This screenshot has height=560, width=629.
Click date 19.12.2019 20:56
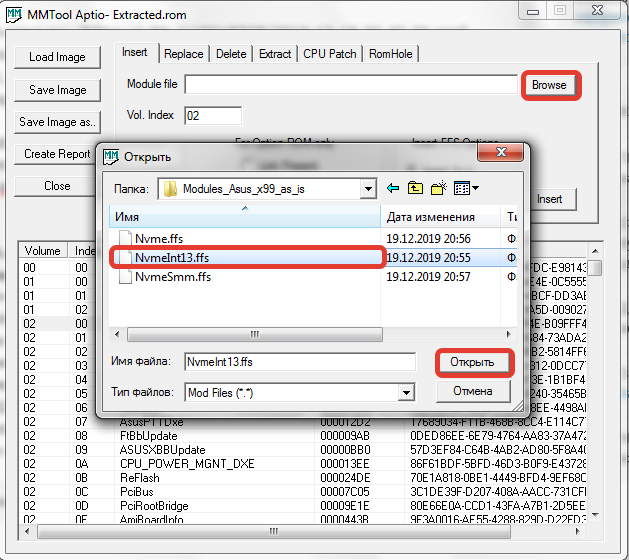[x=428, y=239]
